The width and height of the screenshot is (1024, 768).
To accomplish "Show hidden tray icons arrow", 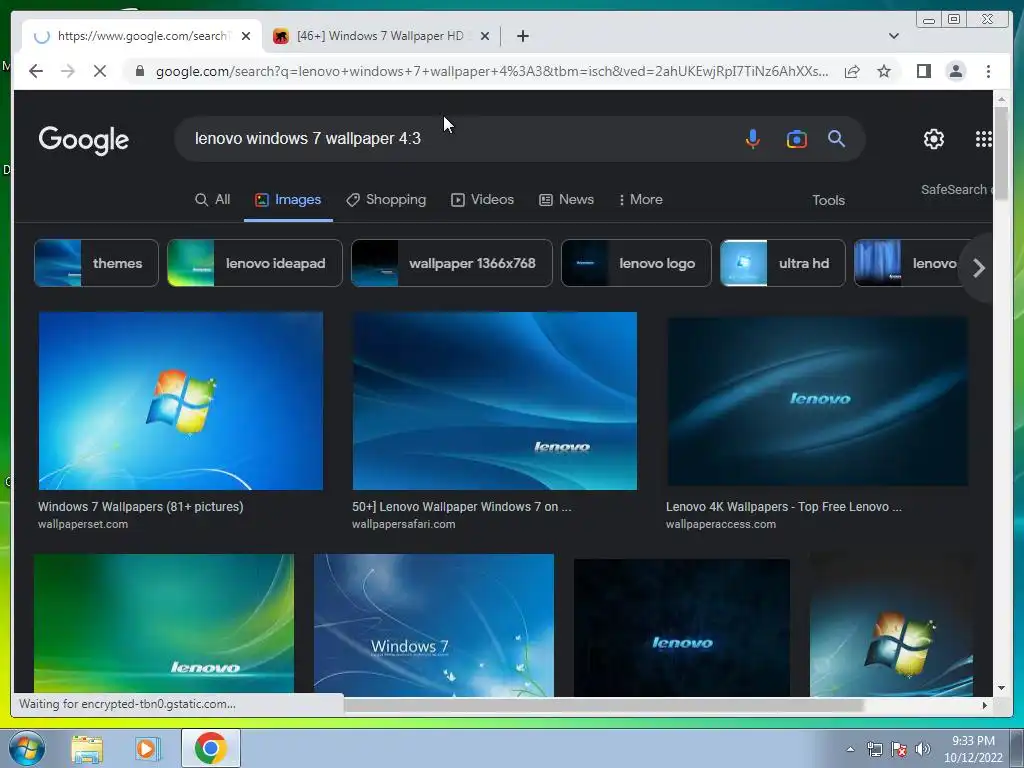I will point(850,749).
